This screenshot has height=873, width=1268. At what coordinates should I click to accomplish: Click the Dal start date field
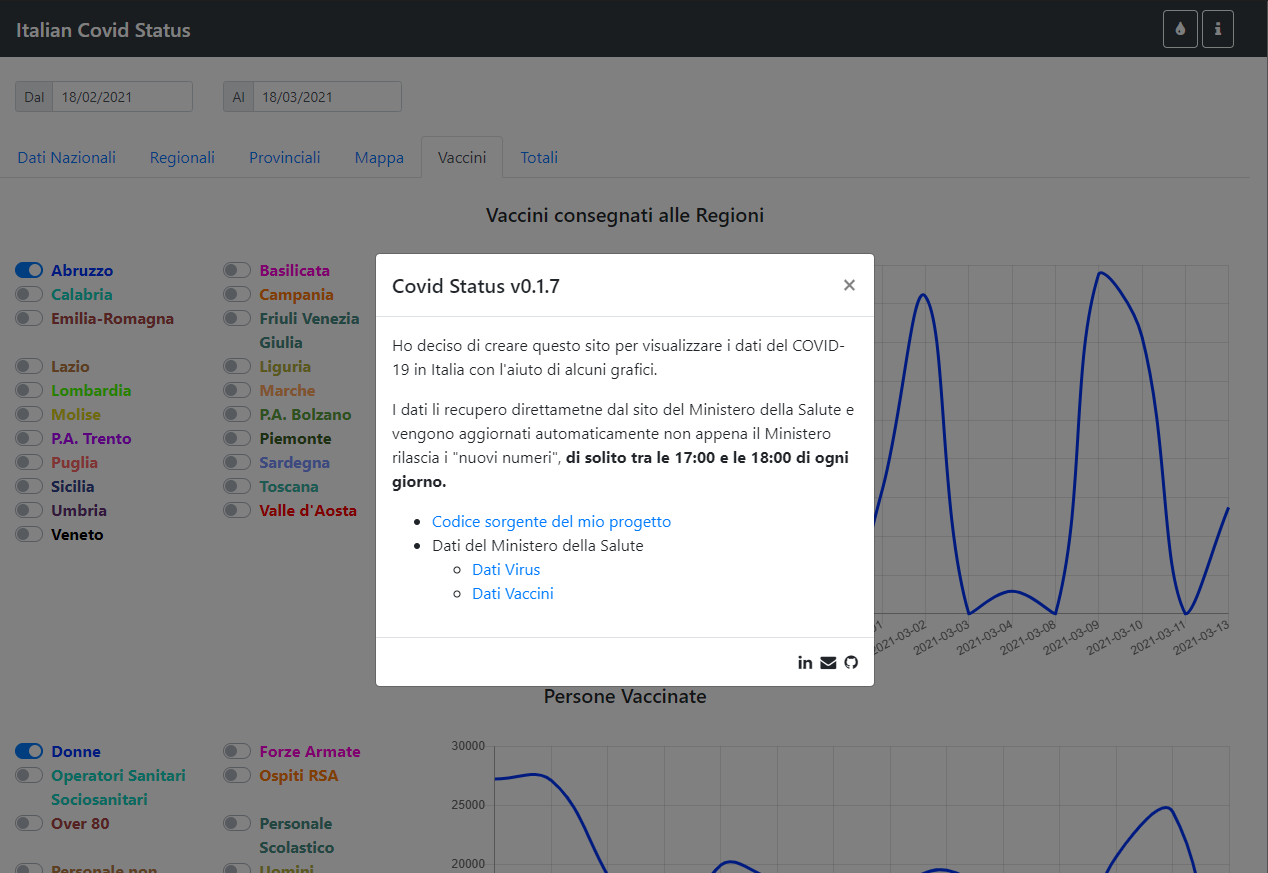pos(122,97)
